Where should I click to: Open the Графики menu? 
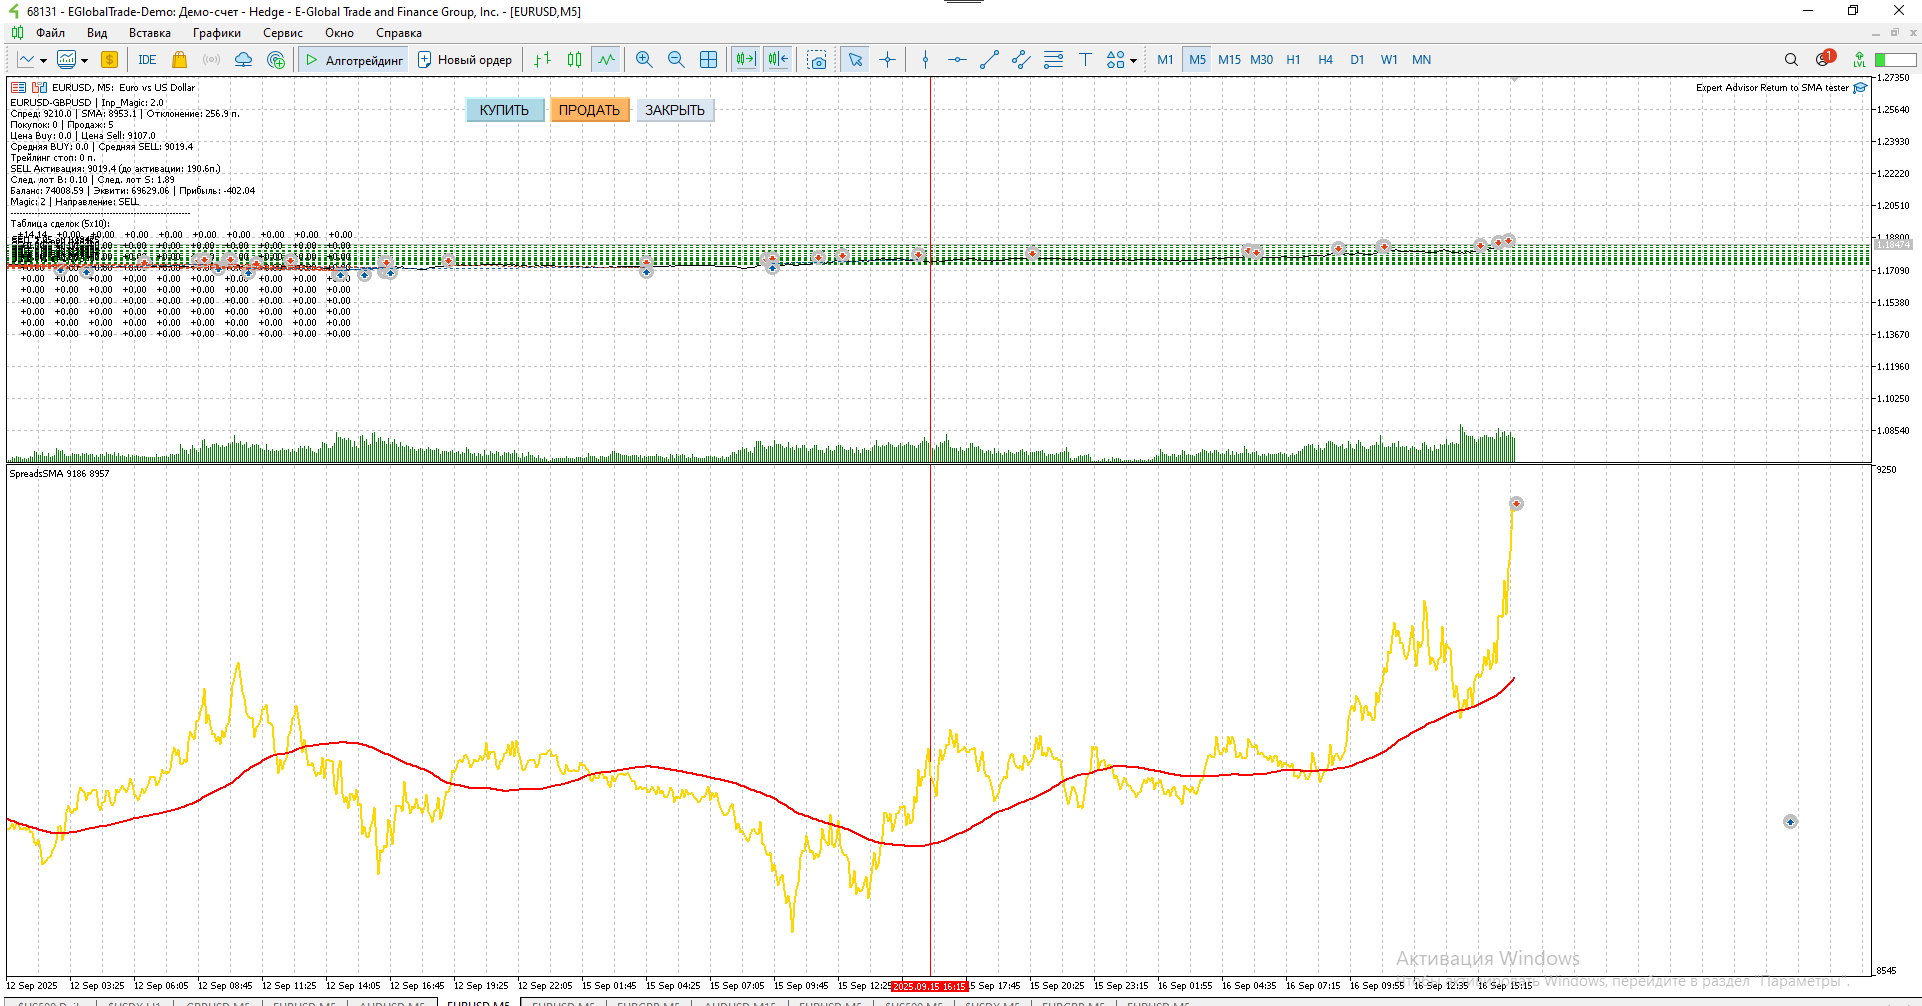tap(217, 33)
